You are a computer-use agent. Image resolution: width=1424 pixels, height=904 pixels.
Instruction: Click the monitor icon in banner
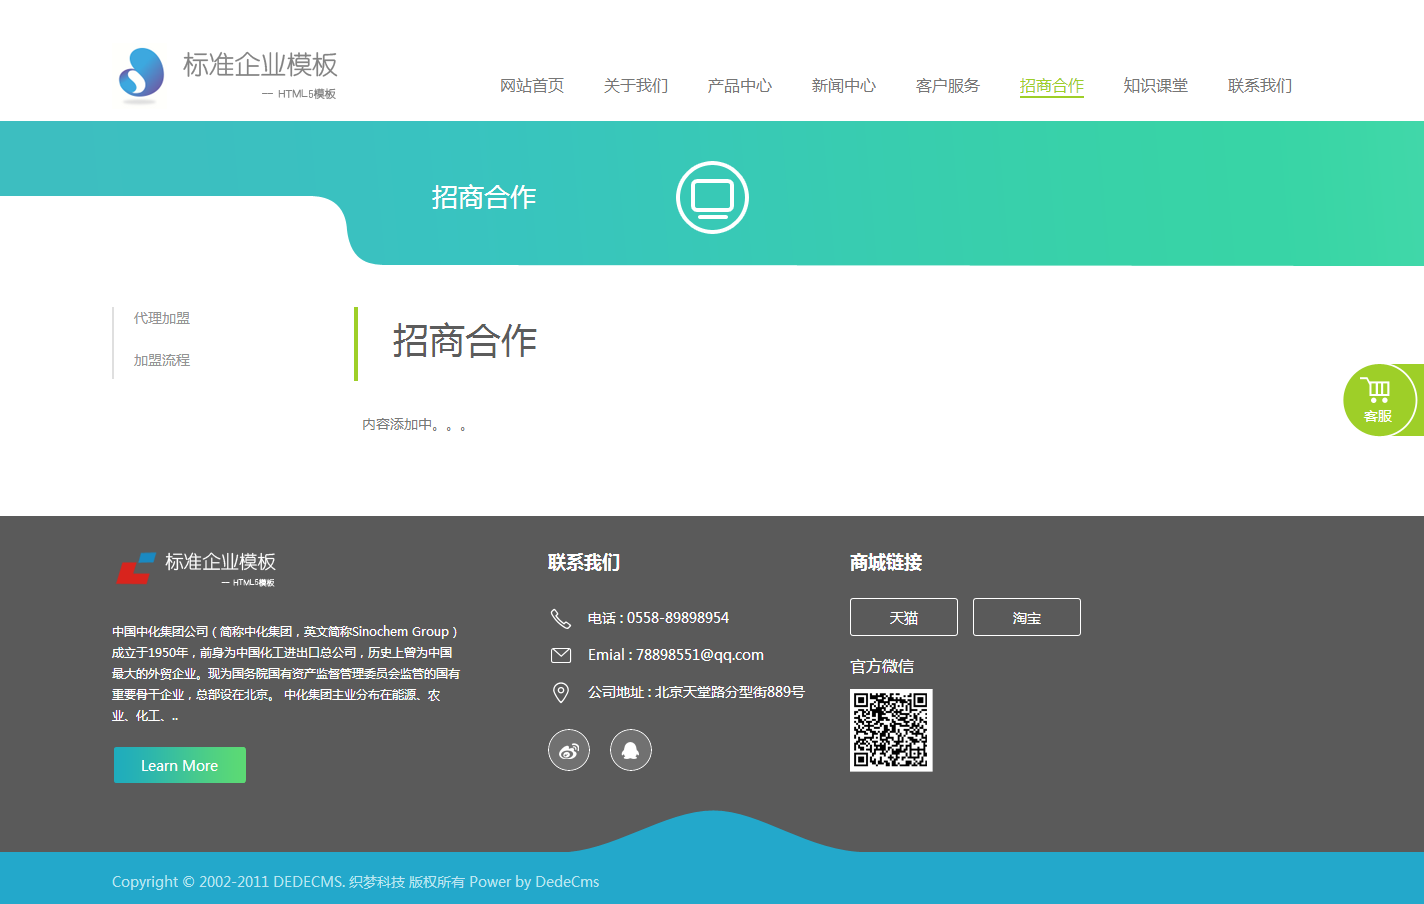tap(712, 197)
